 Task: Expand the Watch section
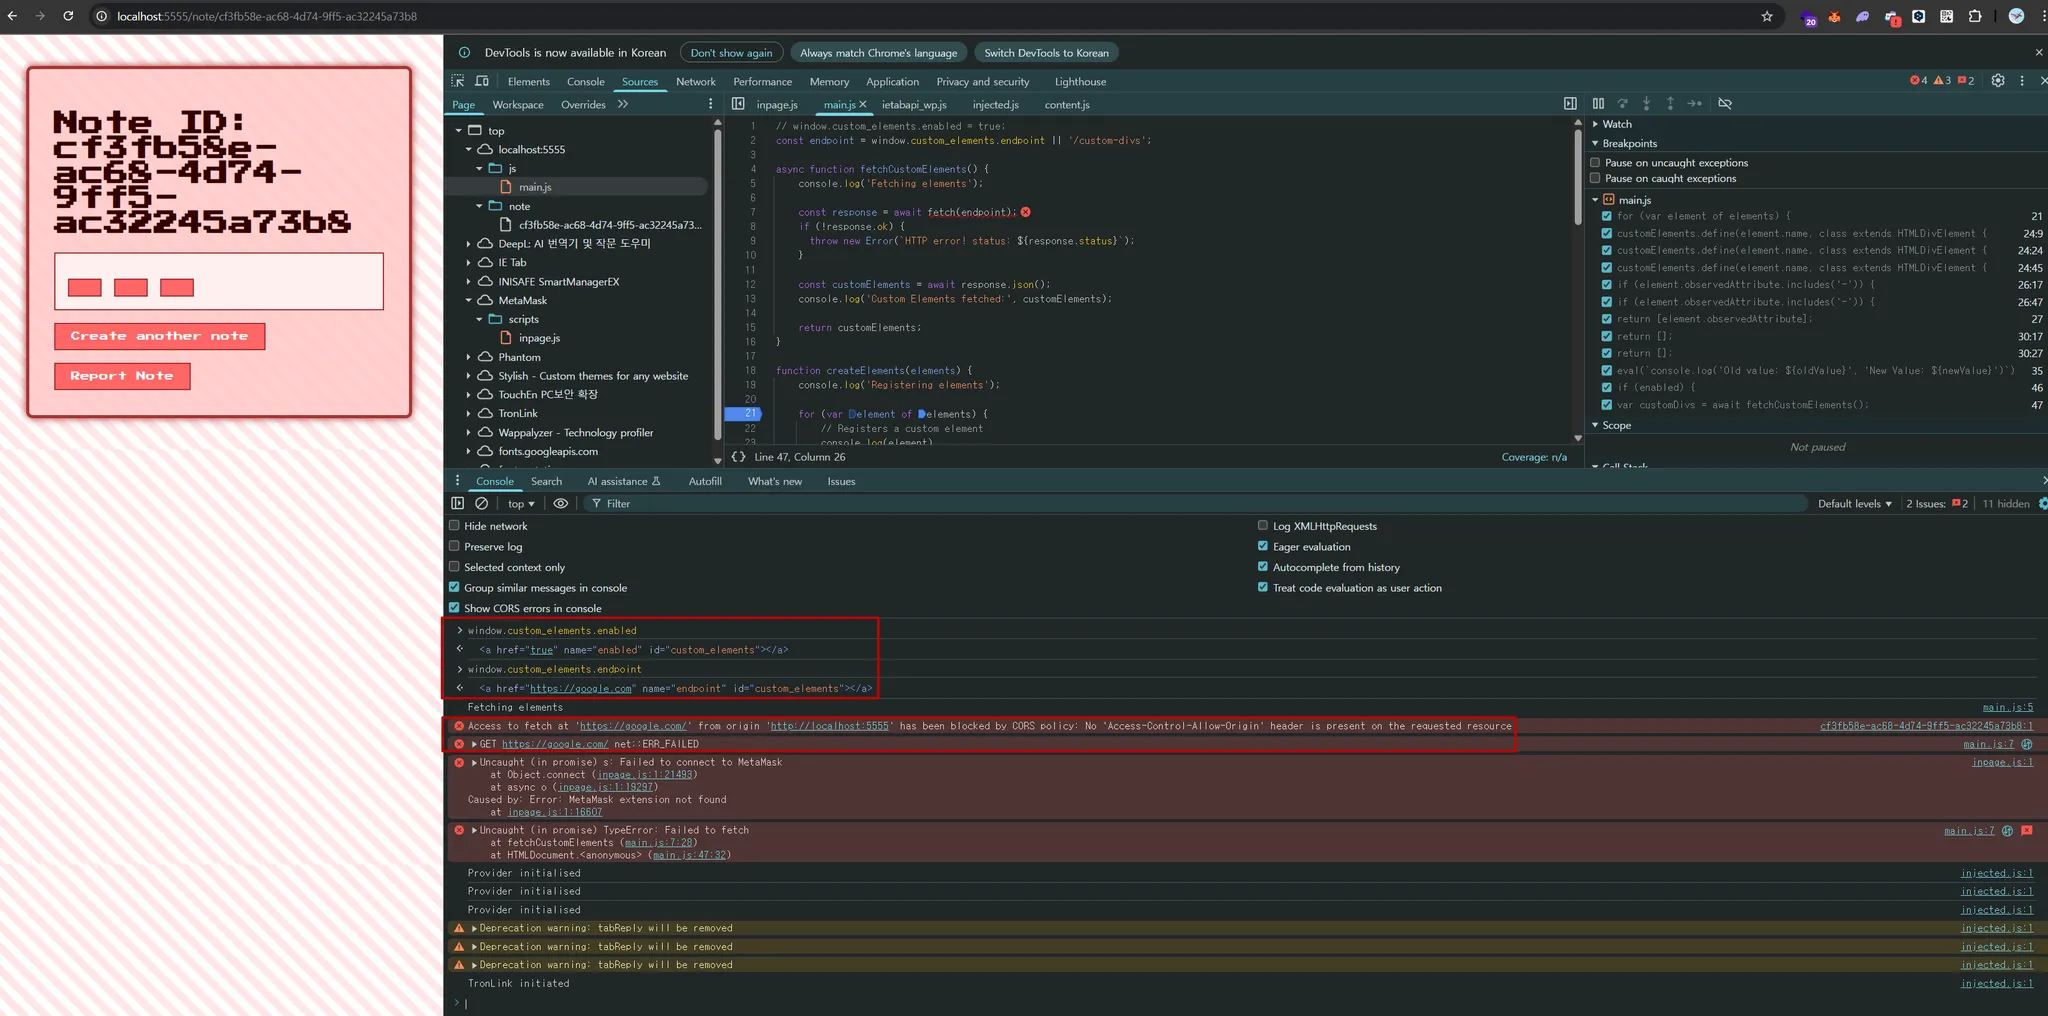point(1616,124)
